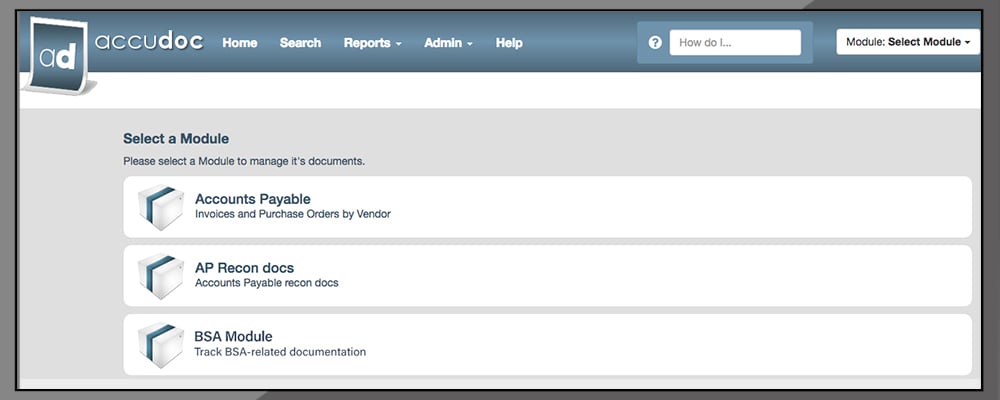Open the Module: Select Module dropdown
Viewport: 1000px width, 400px height.
point(907,42)
